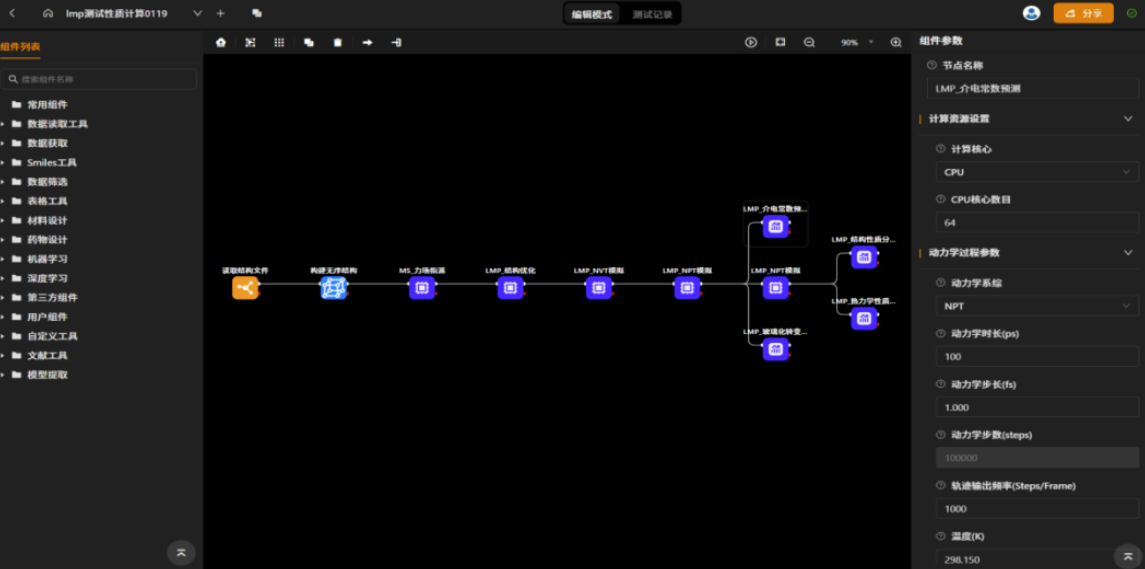
Task: Click the fit-to-screen icon beside zoom out
Action: point(780,42)
